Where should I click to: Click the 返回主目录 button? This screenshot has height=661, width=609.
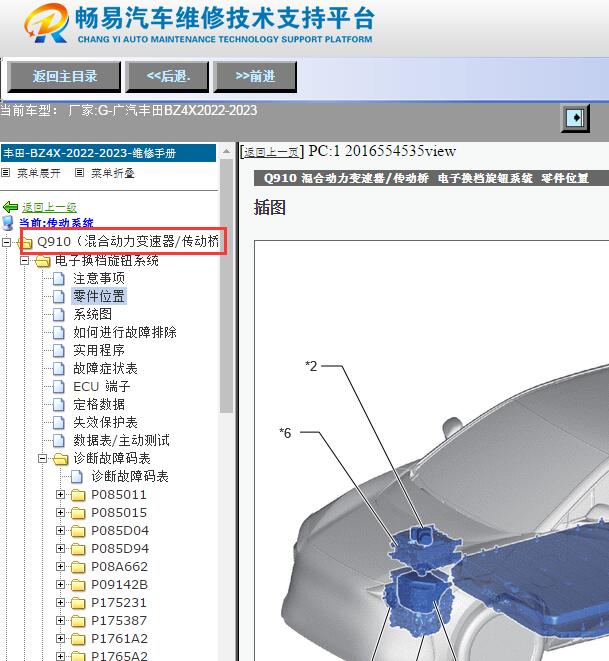click(64, 77)
